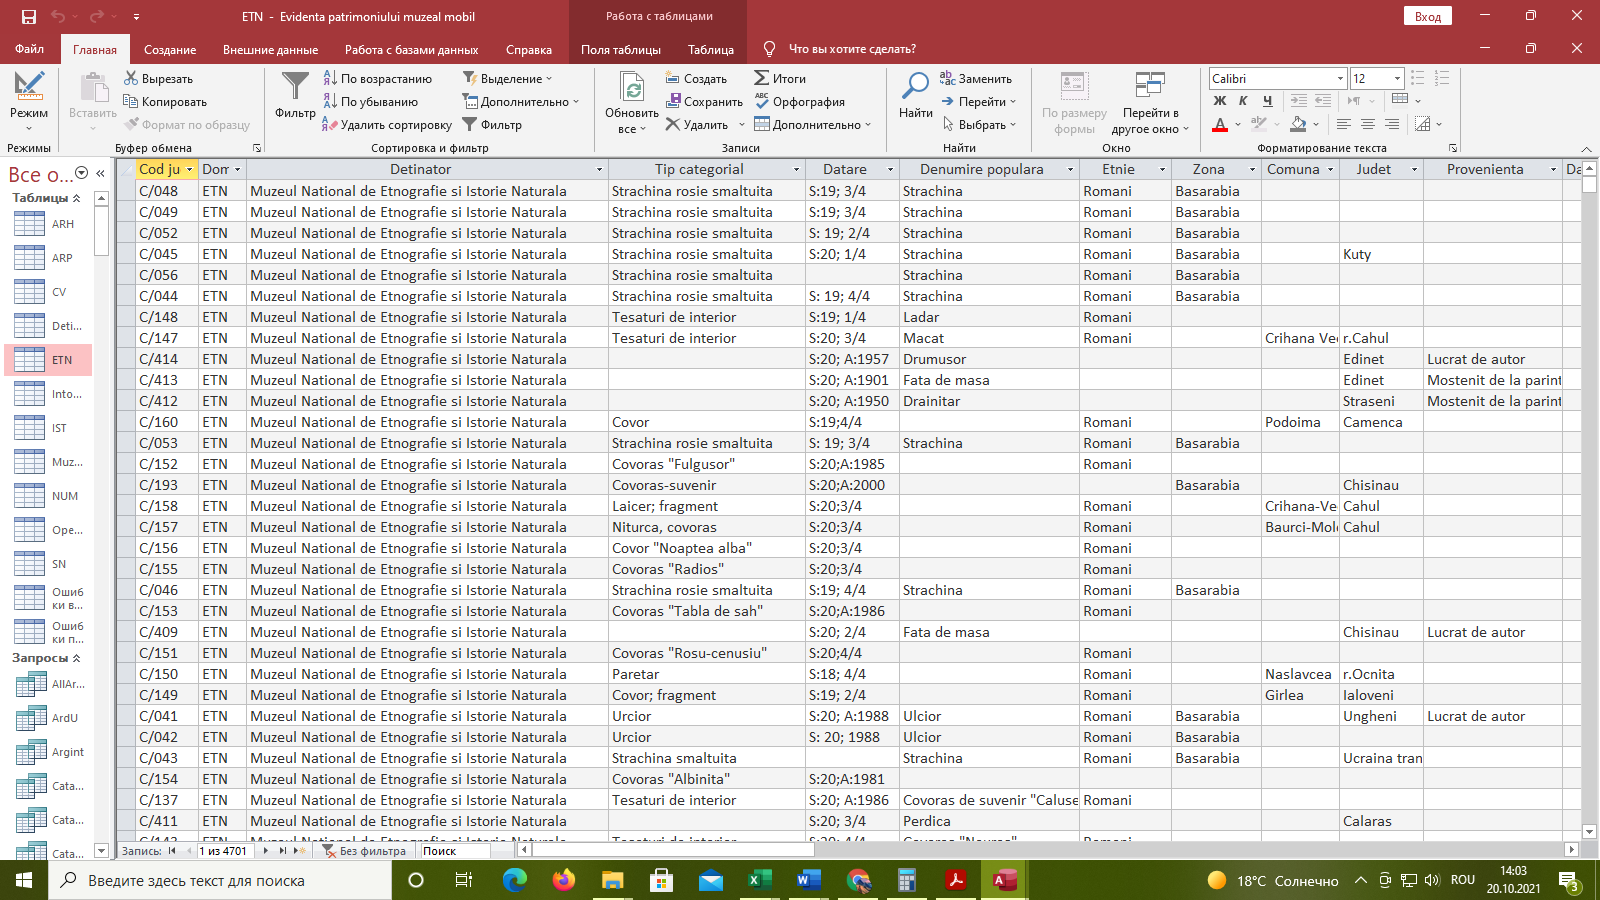Click Перейти в другое окно icon
The image size is (1600, 900).
1150,84
